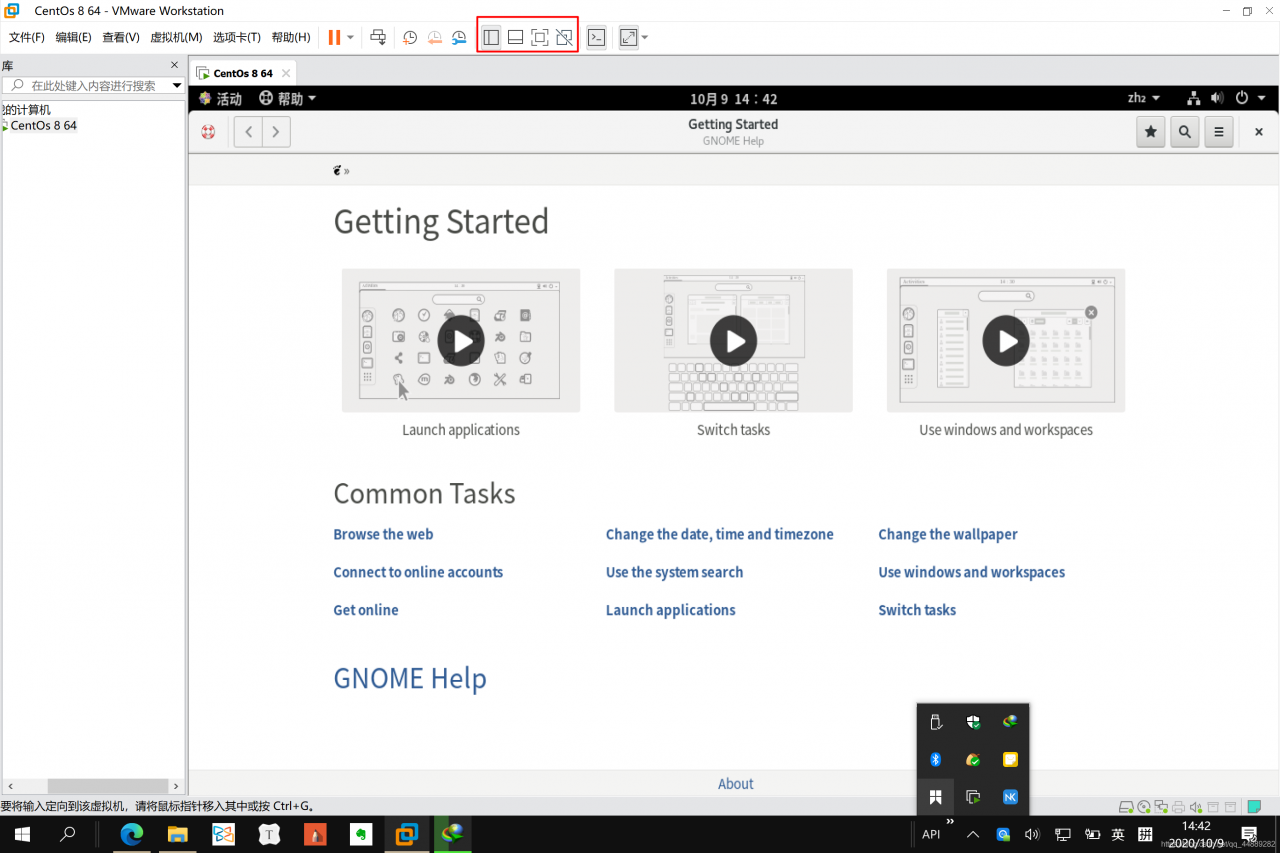Open Bluetooth from the tray overflow popup
Screen dimensions: 1280x853
point(936,760)
